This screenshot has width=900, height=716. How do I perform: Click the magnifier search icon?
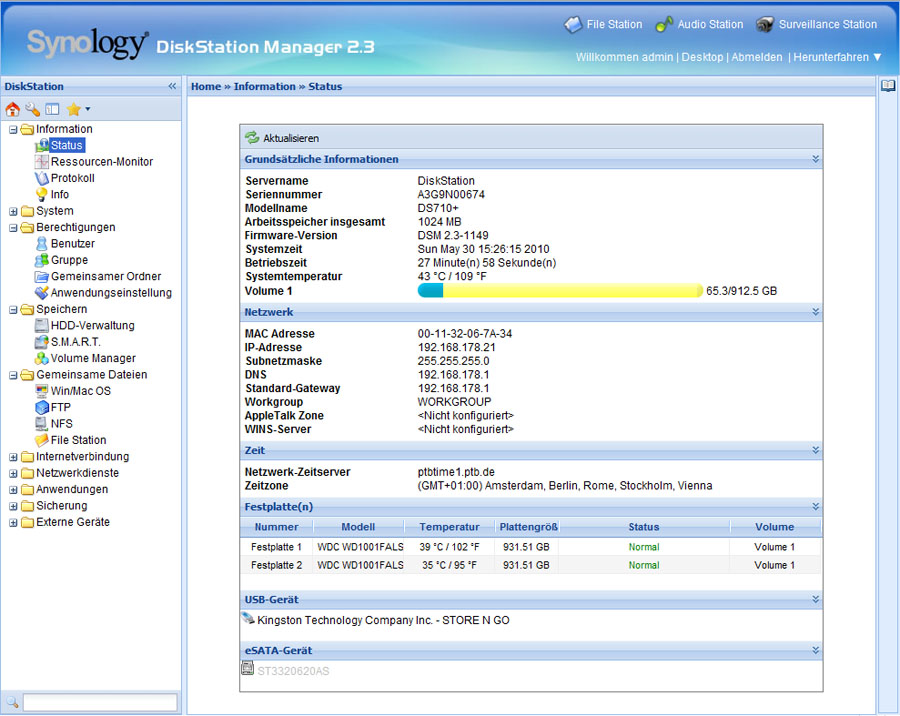coord(13,702)
